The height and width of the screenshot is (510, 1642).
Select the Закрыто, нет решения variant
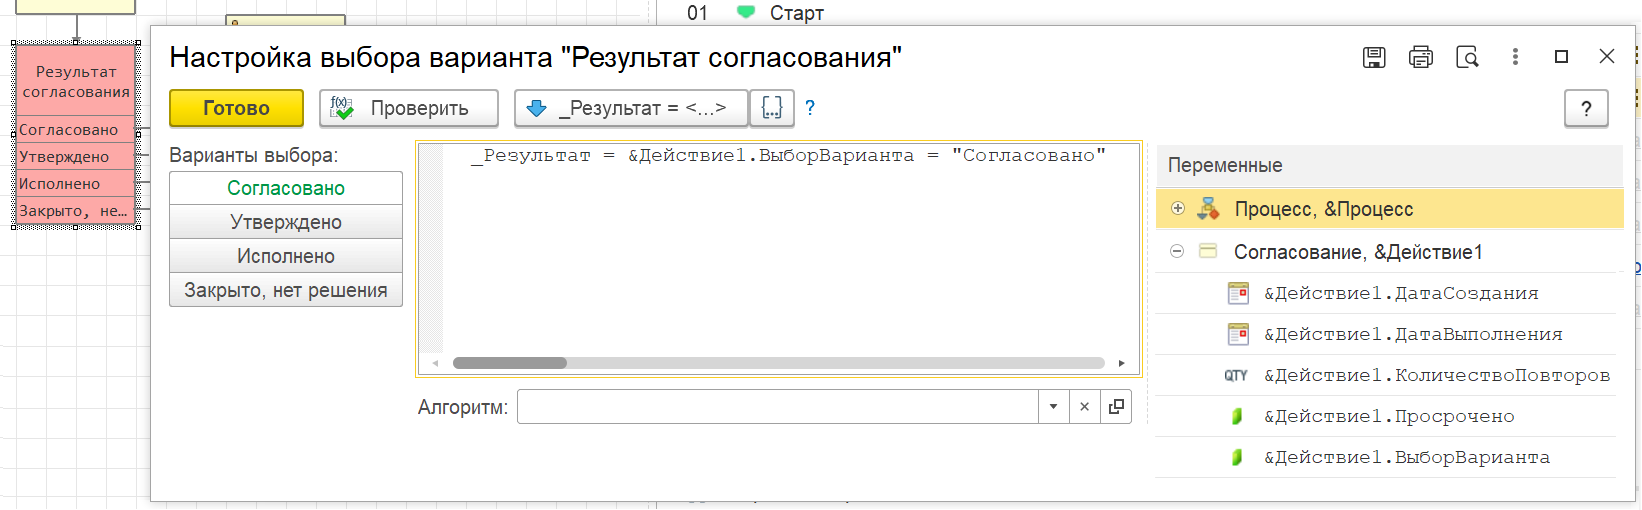pyautogui.click(x=286, y=290)
